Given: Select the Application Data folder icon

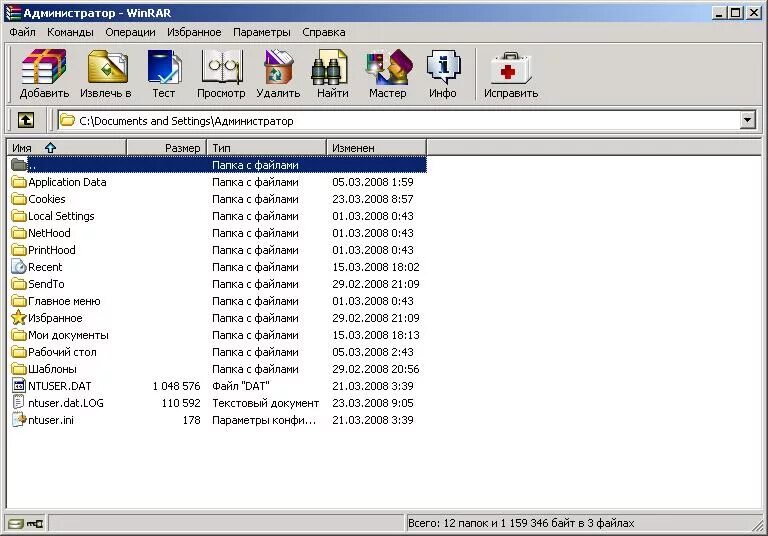Looking at the screenshot, I should (19, 182).
